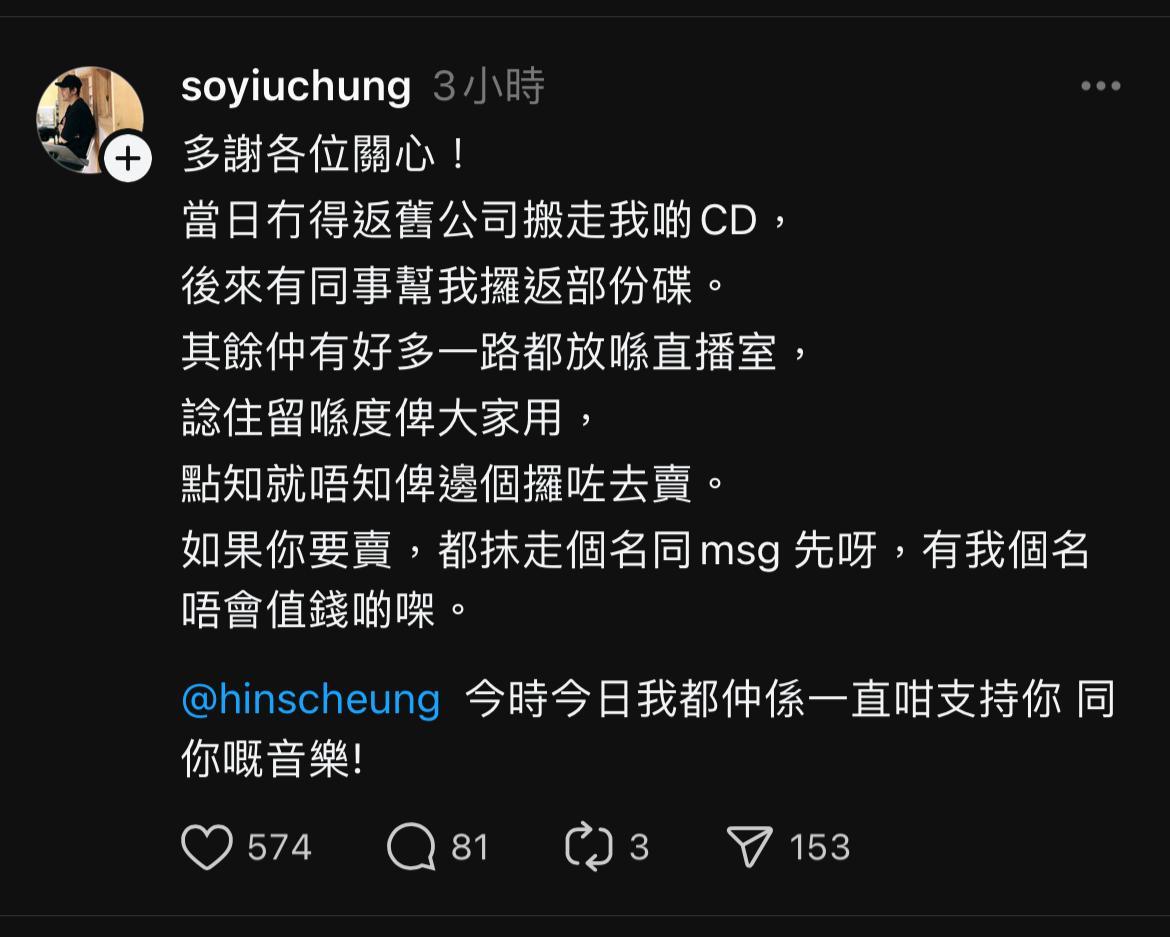The image size is (1170, 937).
Task: View the 153 shares count
Action: (x=820, y=847)
